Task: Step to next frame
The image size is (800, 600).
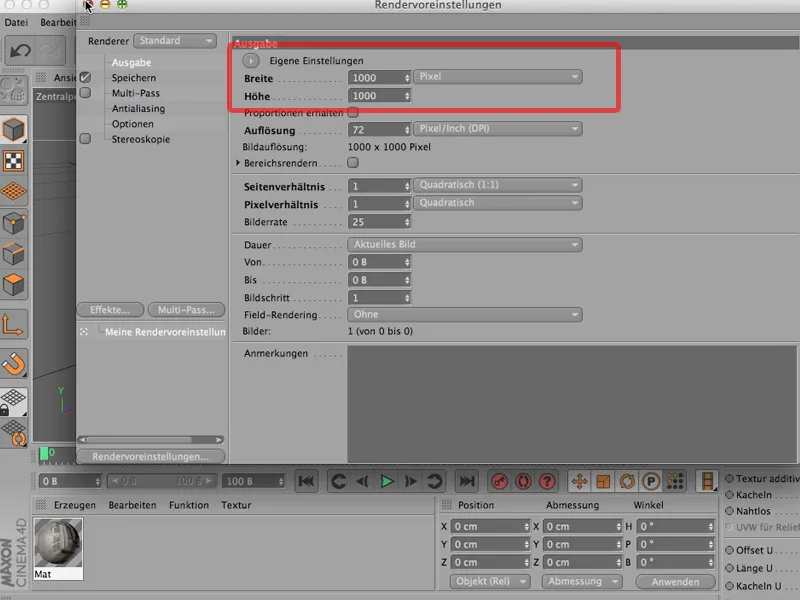Action: (411, 481)
